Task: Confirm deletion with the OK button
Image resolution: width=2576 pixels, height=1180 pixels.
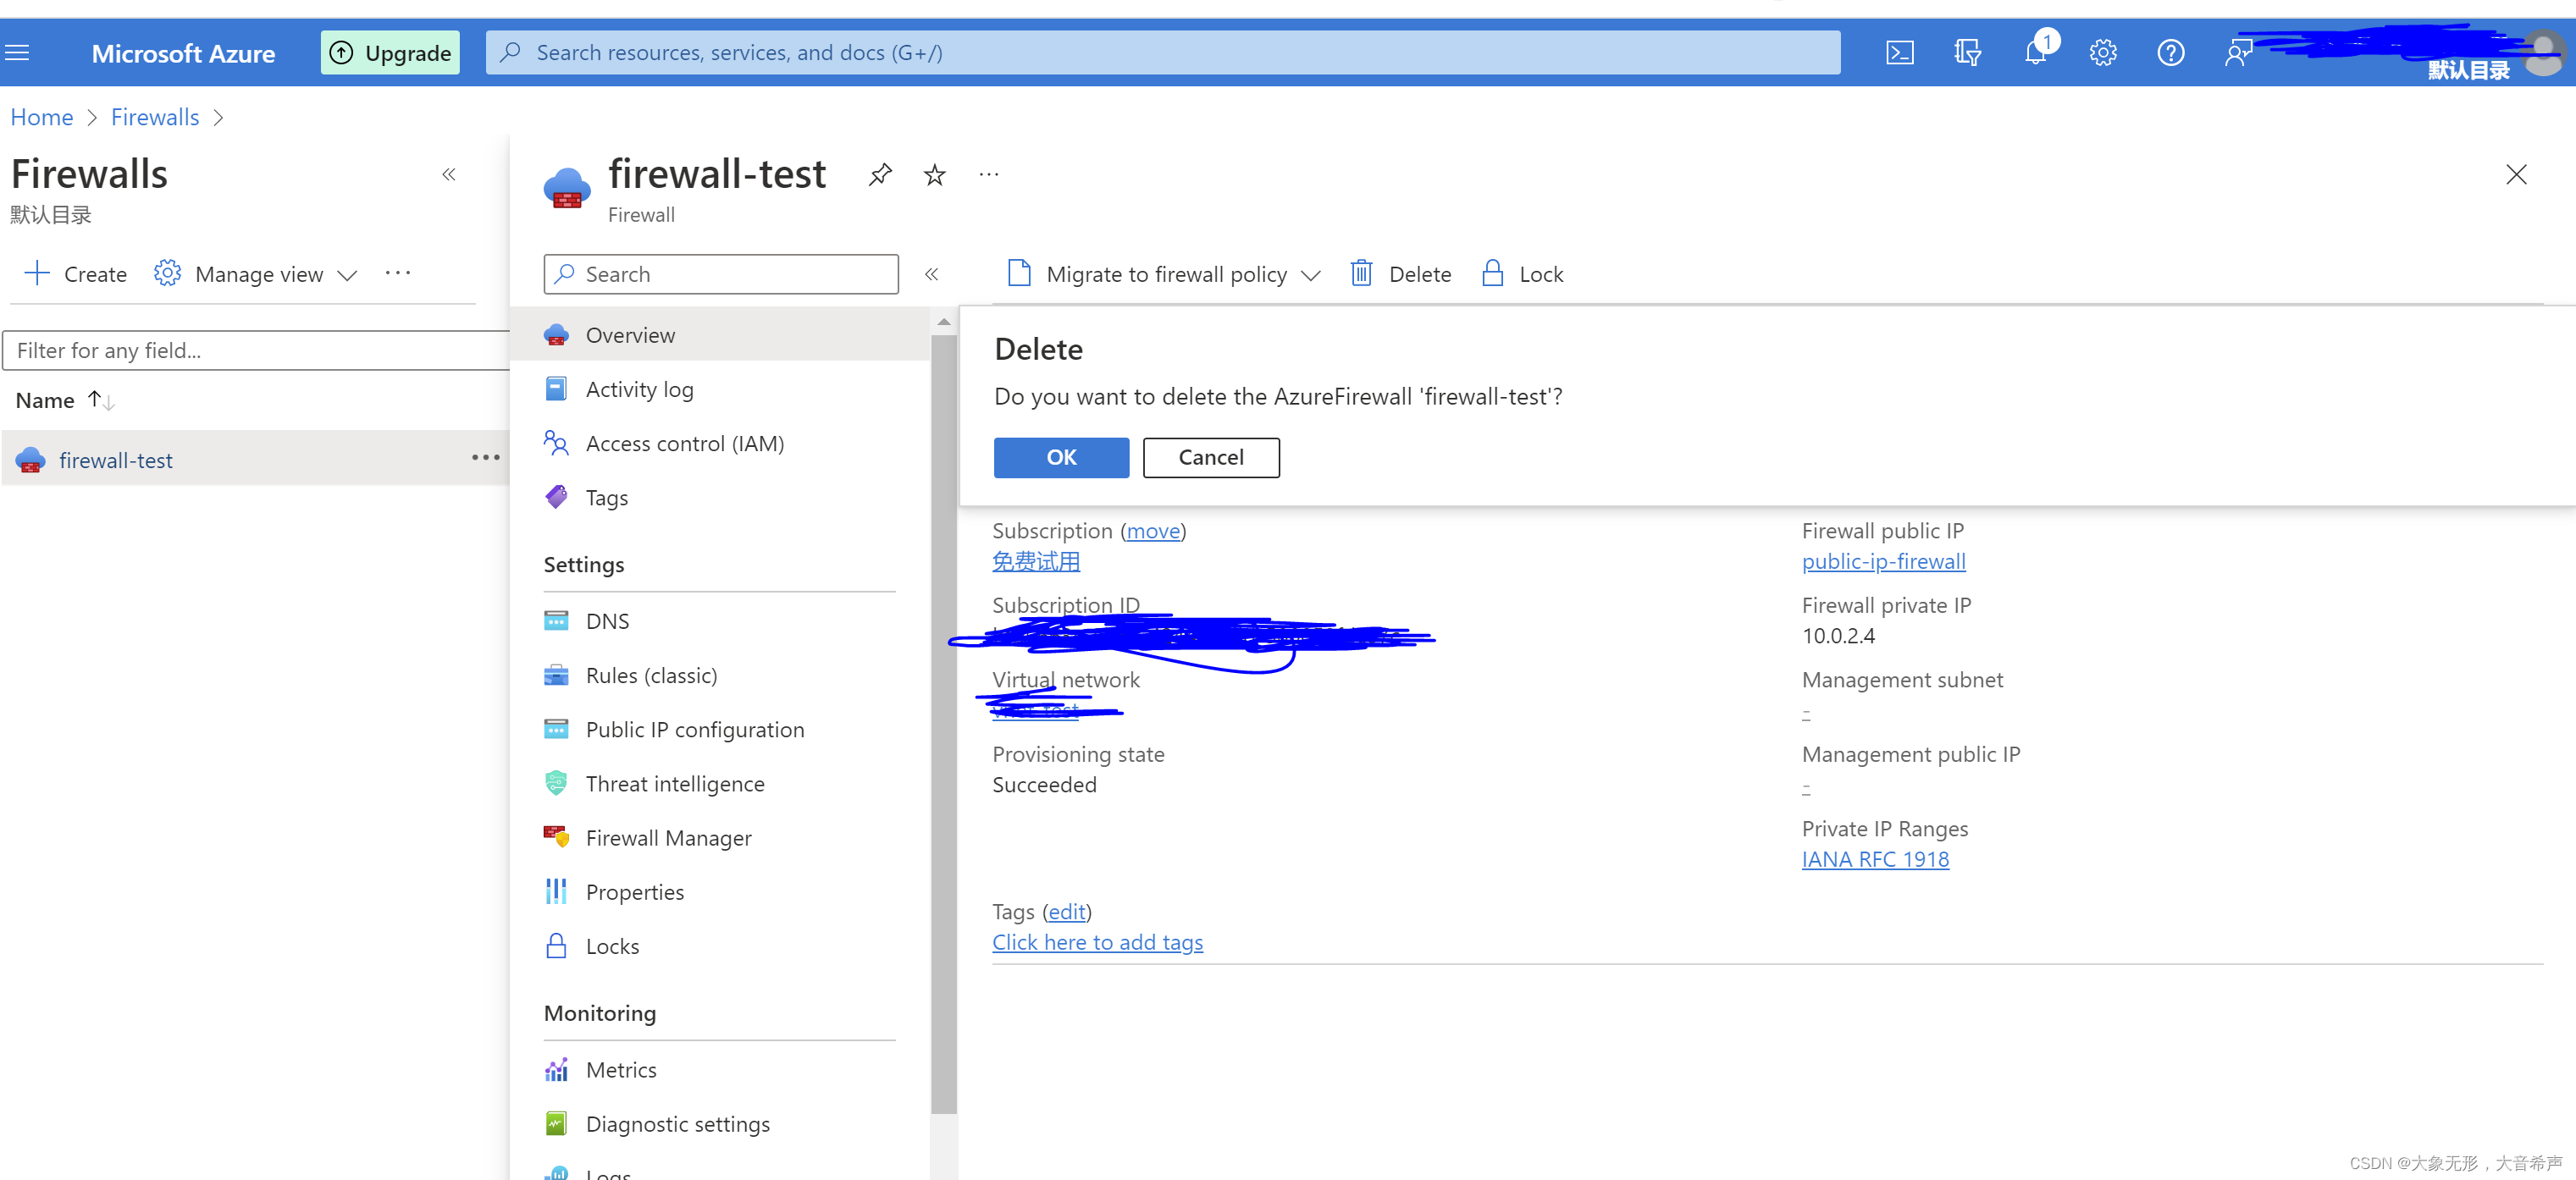Action: pyautogui.click(x=1061, y=457)
